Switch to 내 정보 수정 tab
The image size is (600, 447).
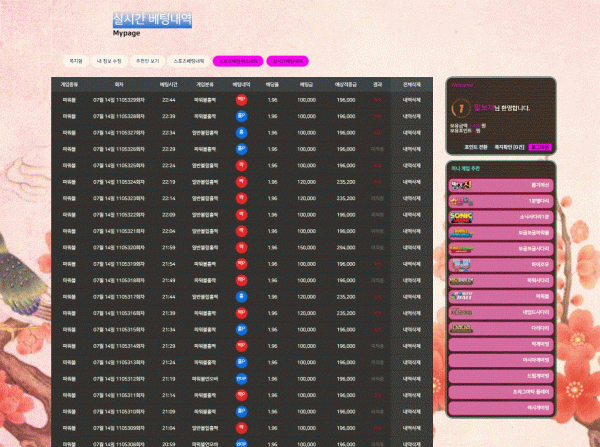(109, 61)
